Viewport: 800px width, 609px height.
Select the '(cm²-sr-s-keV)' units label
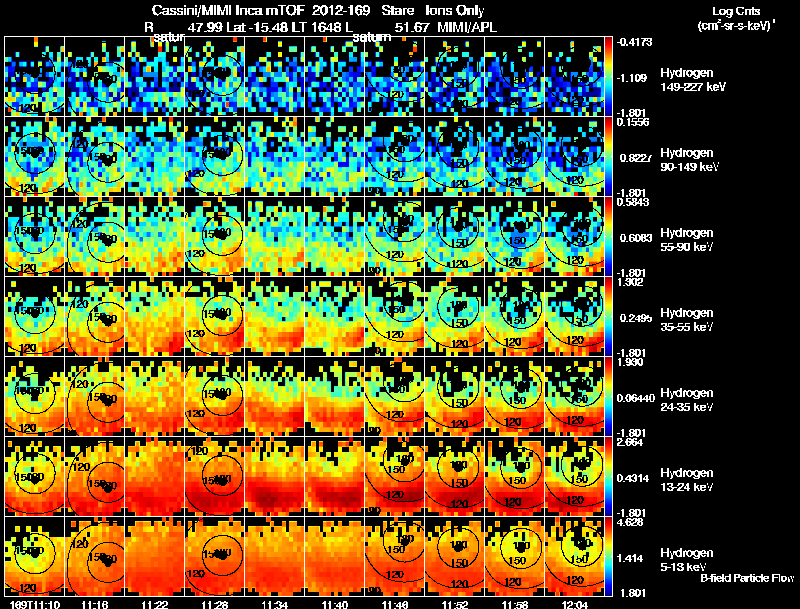tap(736, 26)
